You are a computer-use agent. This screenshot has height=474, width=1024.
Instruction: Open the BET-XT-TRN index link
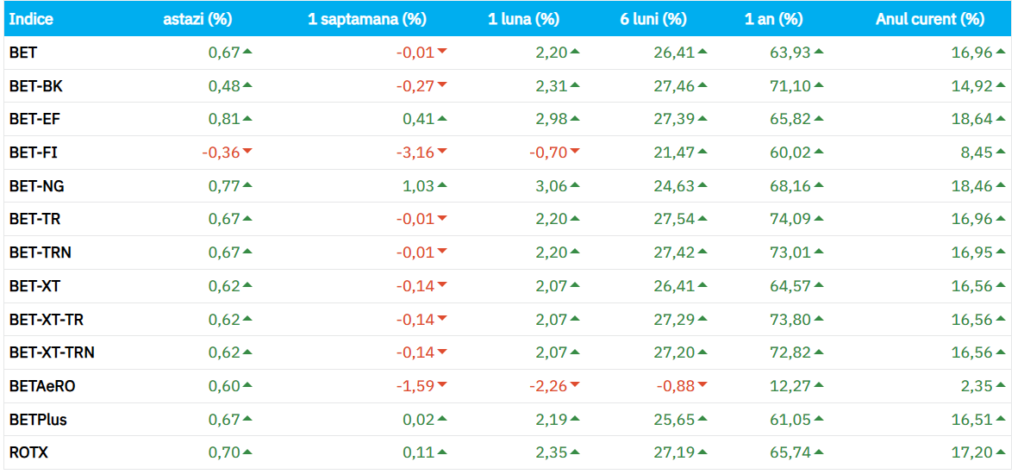pyautogui.click(x=52, y=353)
